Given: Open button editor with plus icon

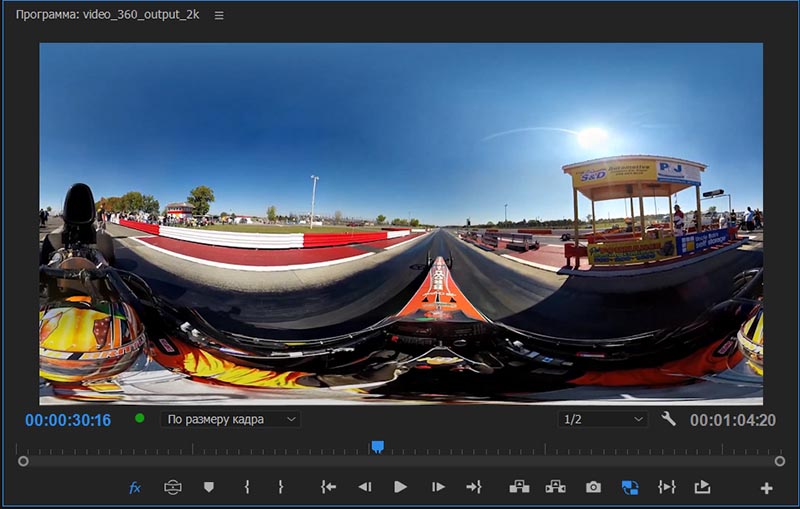Looking at the screenshot, I should tap(767, 488).
